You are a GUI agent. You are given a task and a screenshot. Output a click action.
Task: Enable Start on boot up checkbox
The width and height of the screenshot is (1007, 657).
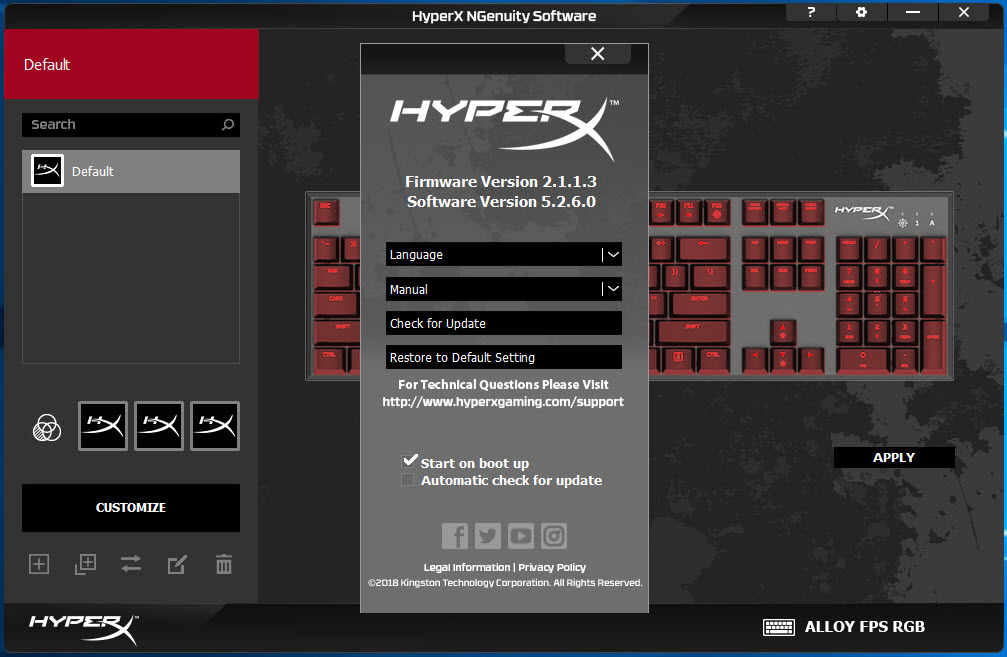pyautogui.click(x=409, y=461)
